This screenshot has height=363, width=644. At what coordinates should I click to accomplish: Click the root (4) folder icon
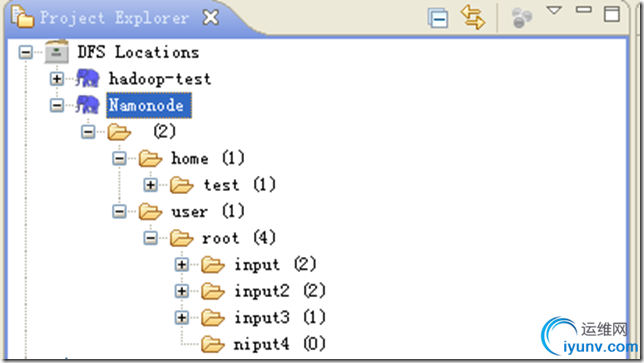tap(182, 238)
